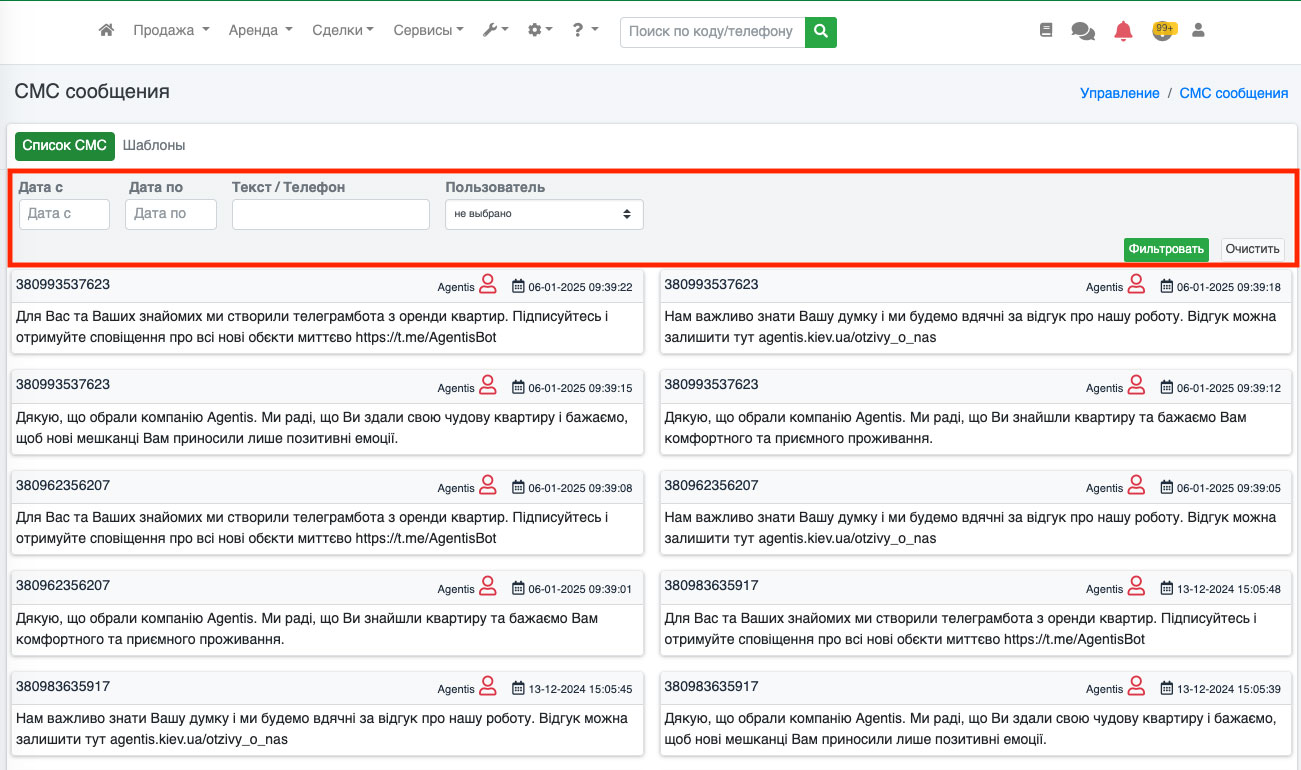Expand the Сделки menu
The height and width of the screenshot is (770, 1301).
[342, 31]
